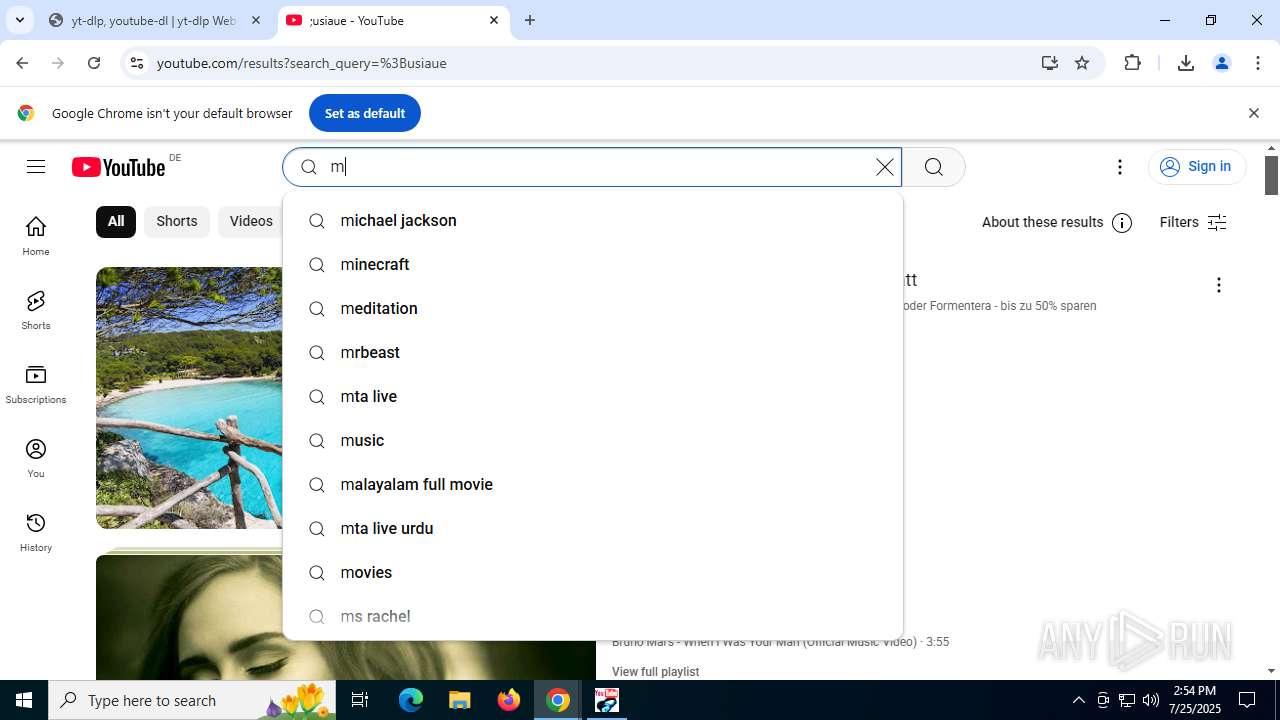
Task: Open the About these results info
Action: click(x=1057, y=222)
